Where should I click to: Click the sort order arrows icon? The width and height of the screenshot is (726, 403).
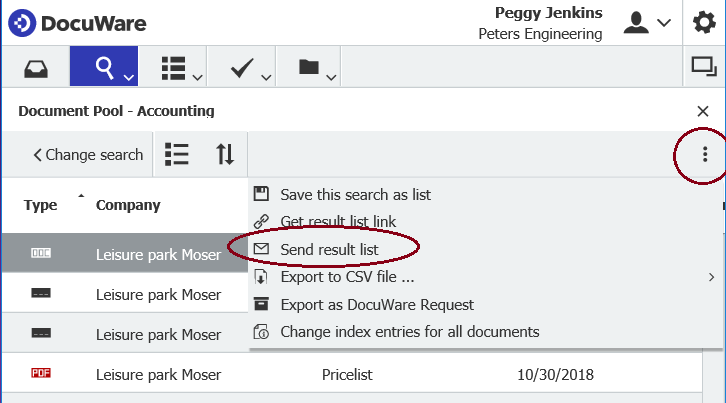(x=225, y=154)
